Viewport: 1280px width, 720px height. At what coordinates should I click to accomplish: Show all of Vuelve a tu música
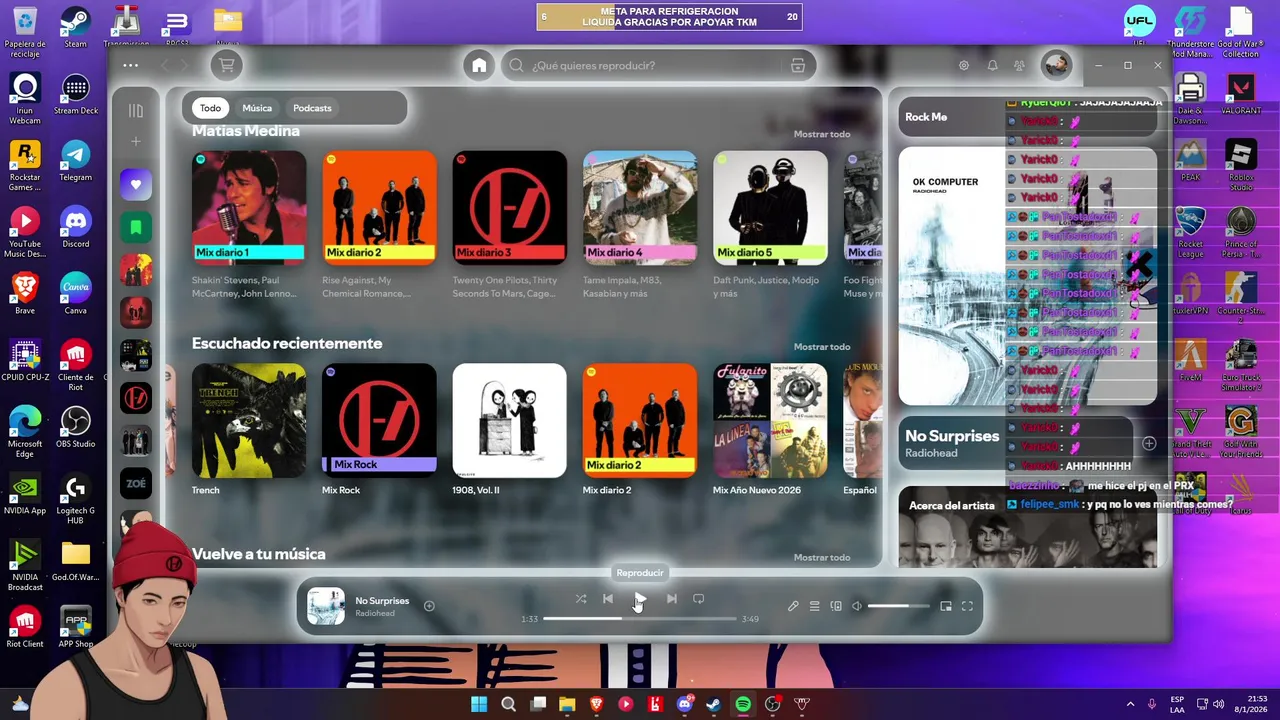822,558
